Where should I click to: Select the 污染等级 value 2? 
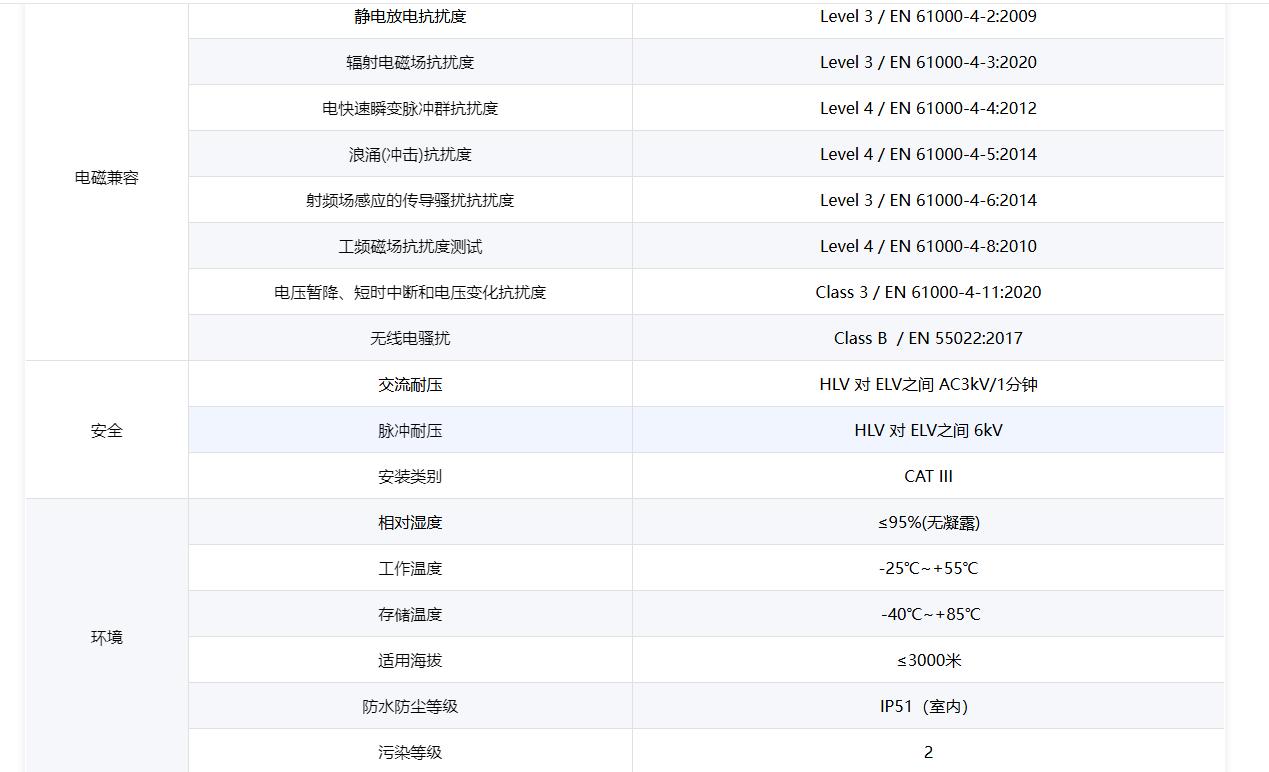pos(928,752)
